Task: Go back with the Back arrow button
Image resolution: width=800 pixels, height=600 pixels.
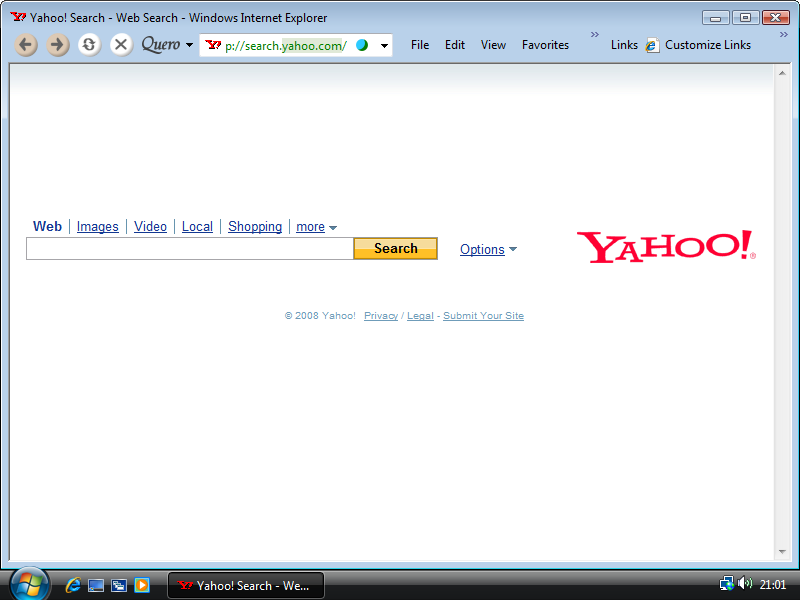Action: coord(26,45)
